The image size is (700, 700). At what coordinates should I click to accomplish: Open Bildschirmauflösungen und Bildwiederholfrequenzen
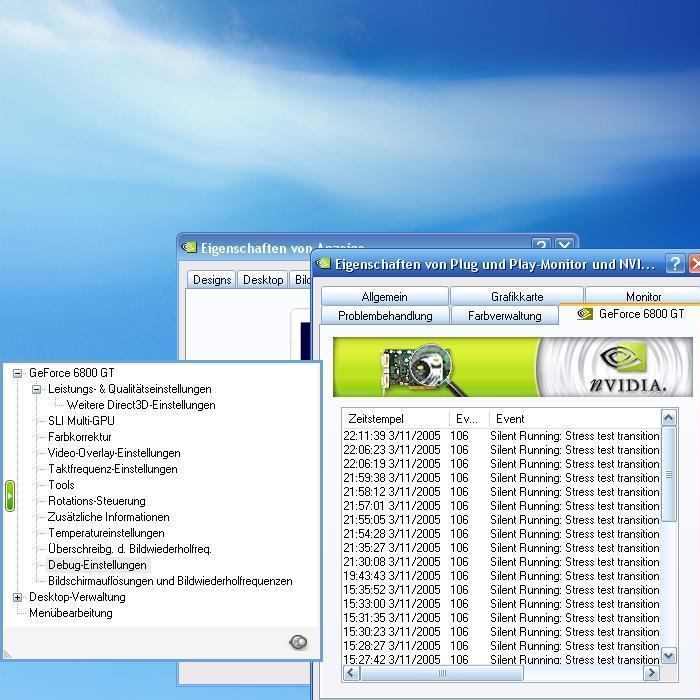click(x=170, y=581)
